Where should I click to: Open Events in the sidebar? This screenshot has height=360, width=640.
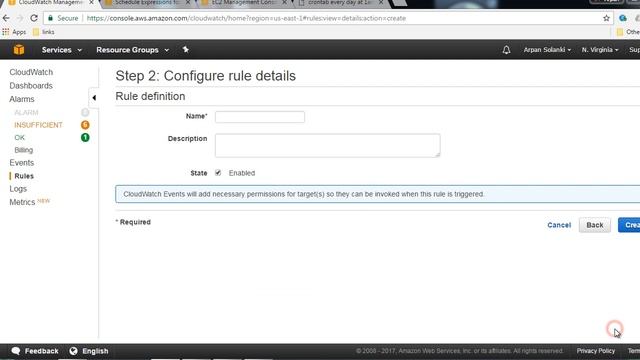[22, 163]
